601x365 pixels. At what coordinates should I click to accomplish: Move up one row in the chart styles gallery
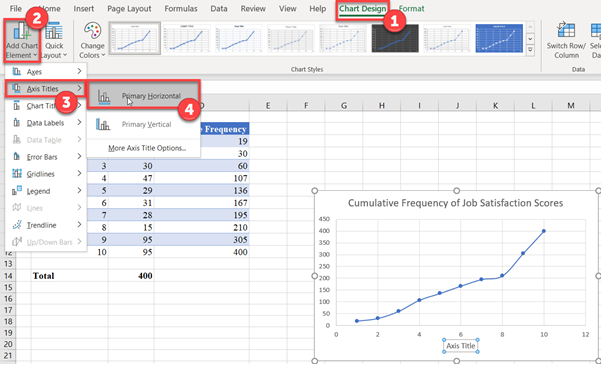[530, 27]
